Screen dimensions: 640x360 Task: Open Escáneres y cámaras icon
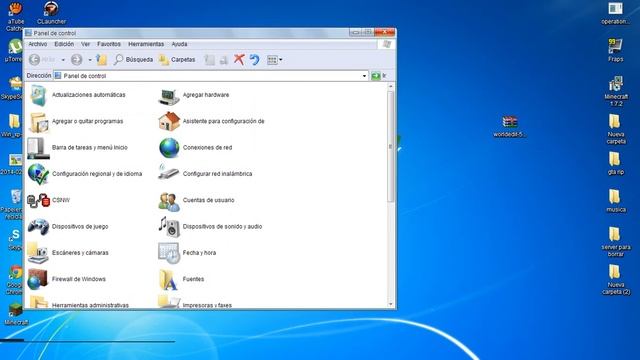pyautogui.click(x=38, y=253)
